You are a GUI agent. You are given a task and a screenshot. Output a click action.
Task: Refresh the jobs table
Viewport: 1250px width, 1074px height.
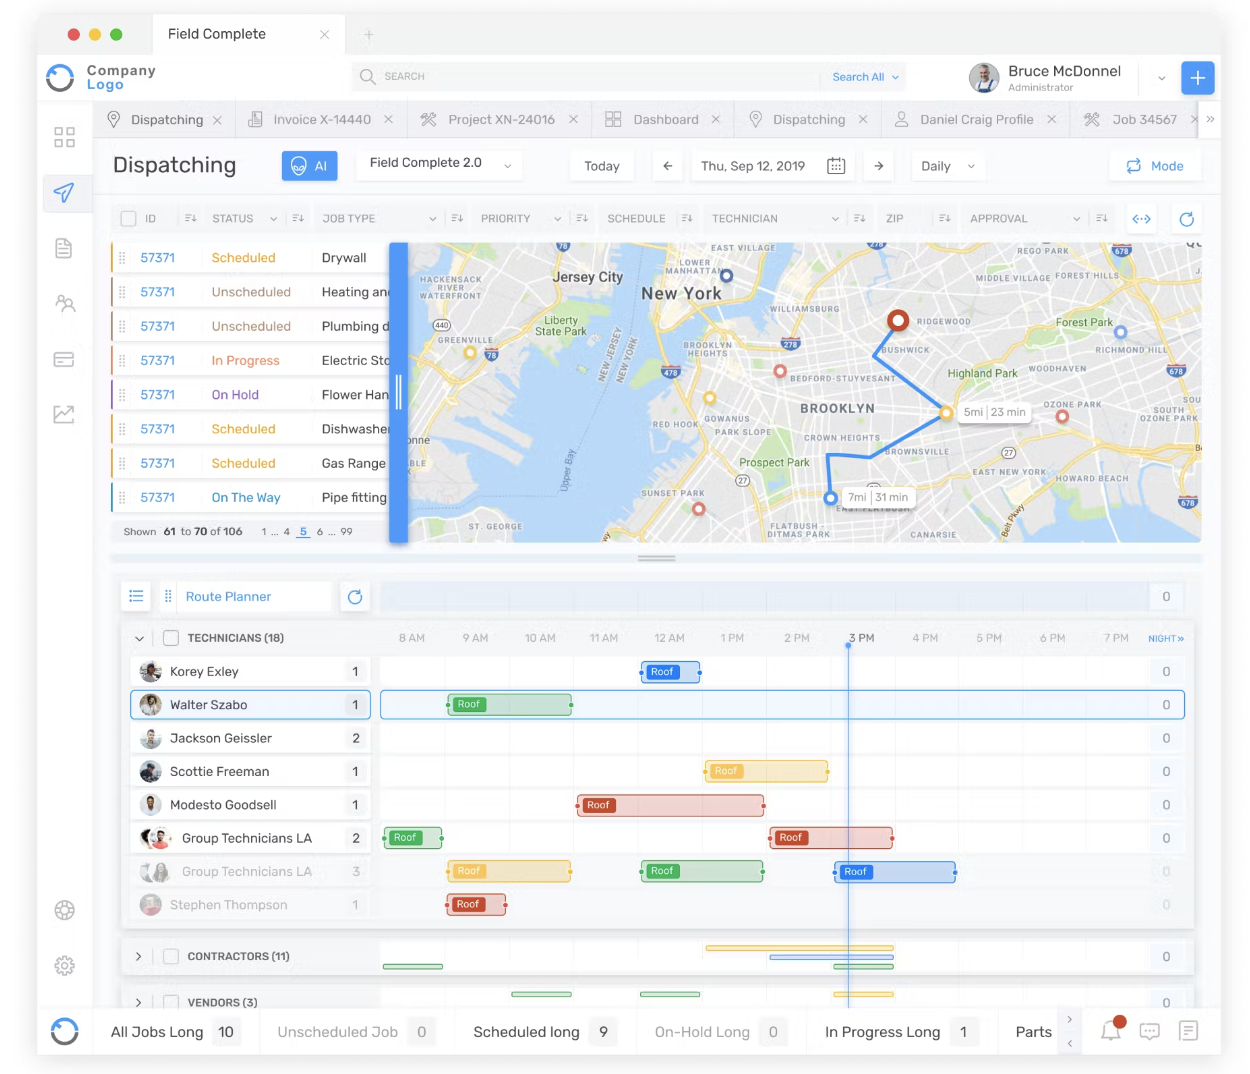1187,219
